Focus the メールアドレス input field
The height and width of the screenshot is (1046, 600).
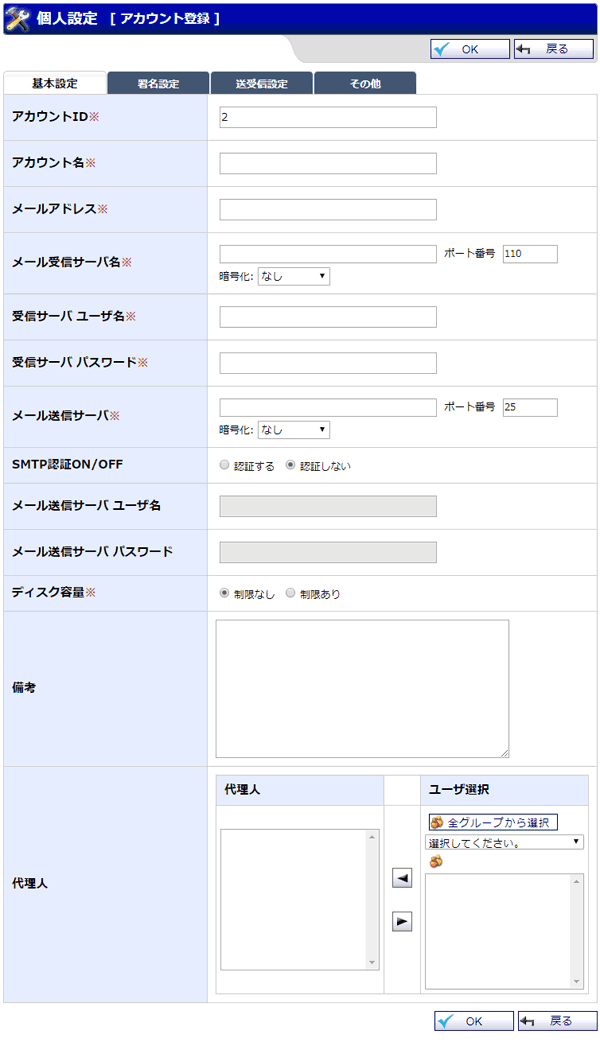pos(328,209)
